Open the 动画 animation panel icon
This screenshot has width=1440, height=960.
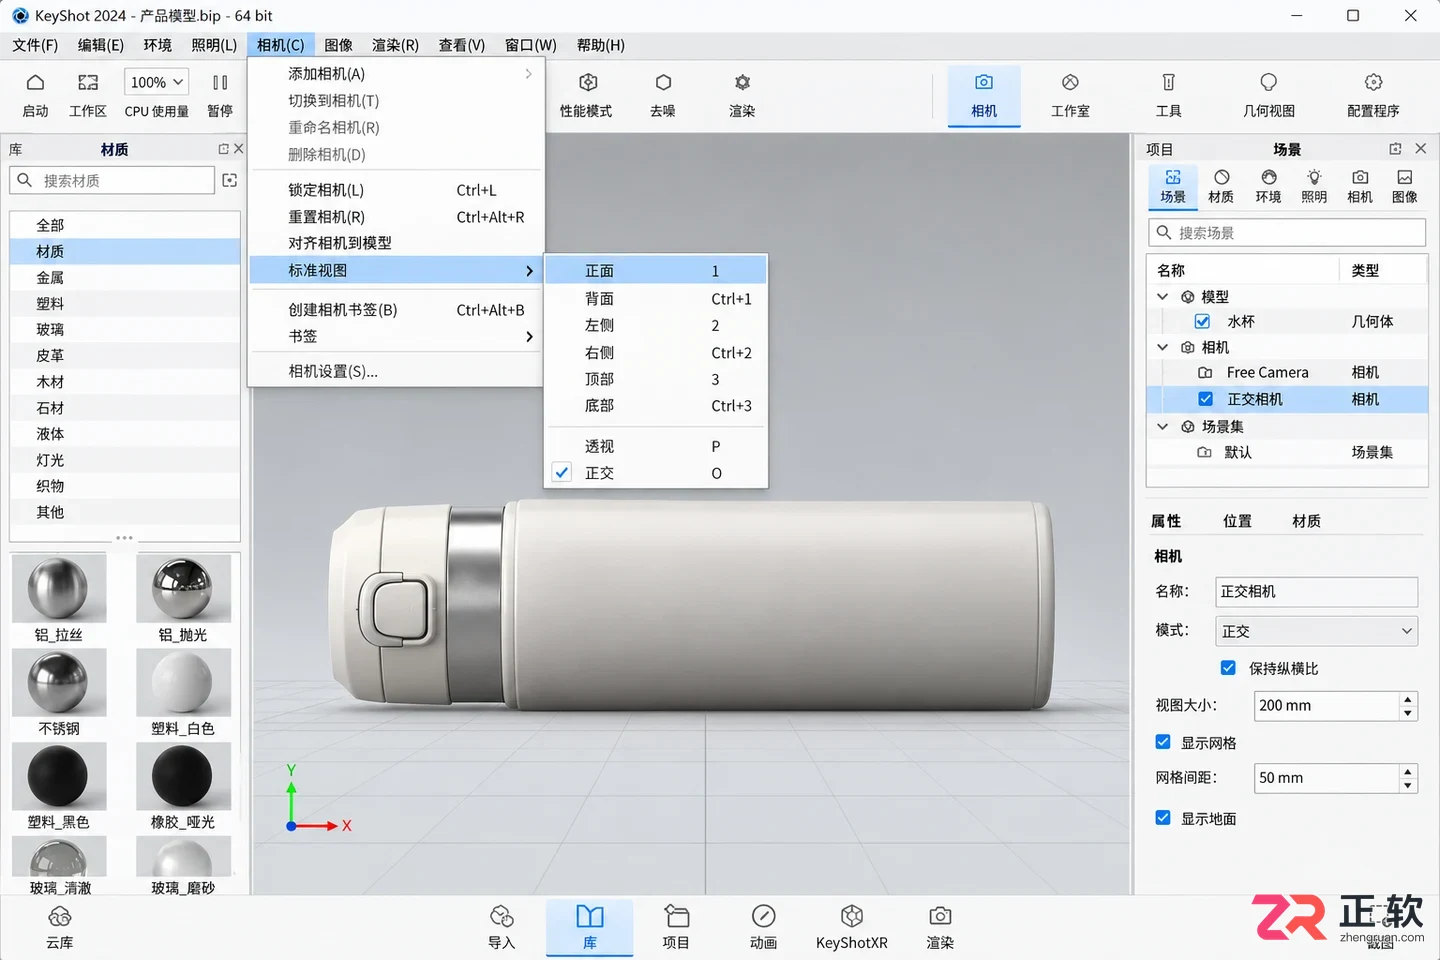click(x=763, y=917)
